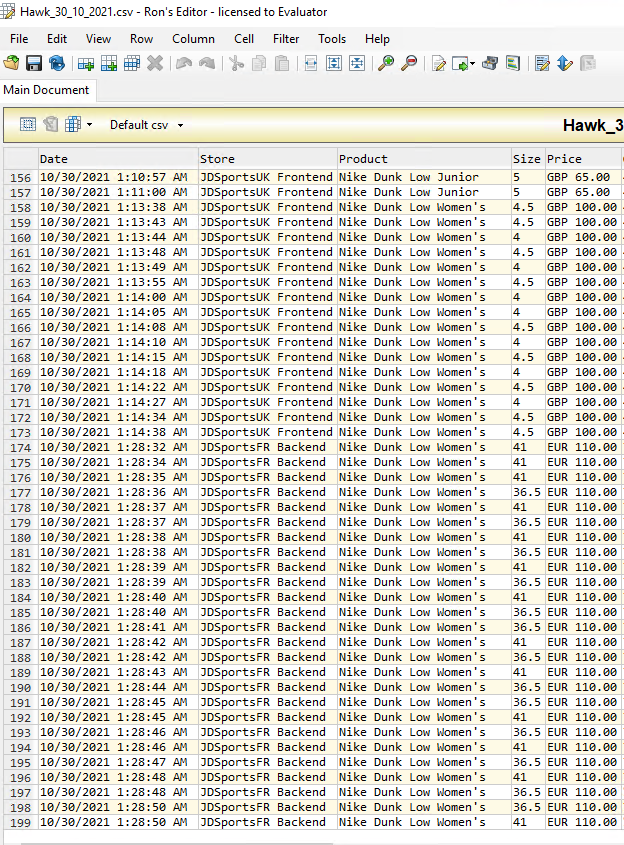Open the export icon dropdown arrow
This screenshot has width=624, height=845.
473,64
